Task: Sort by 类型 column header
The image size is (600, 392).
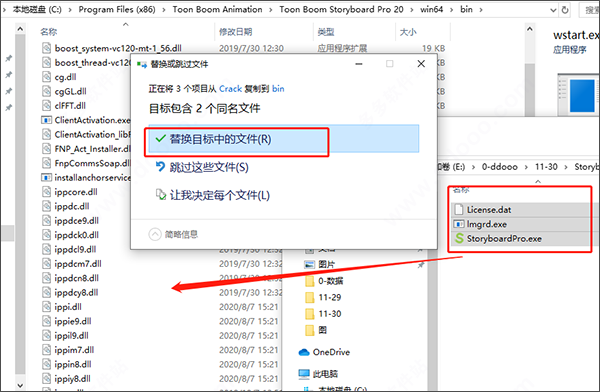Action: tap(326, 32)
